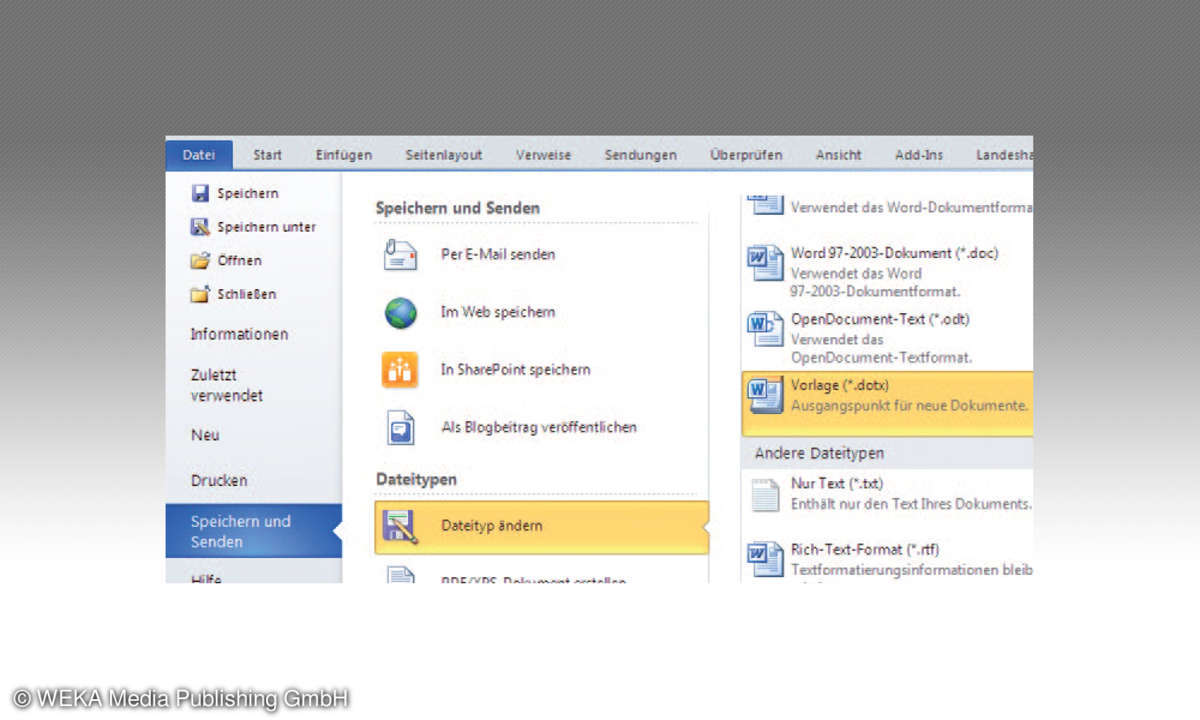Select Vorlage (*.dotx) file type
The width and height of the screenshot is (1200, 720).
tap(888, 404)
